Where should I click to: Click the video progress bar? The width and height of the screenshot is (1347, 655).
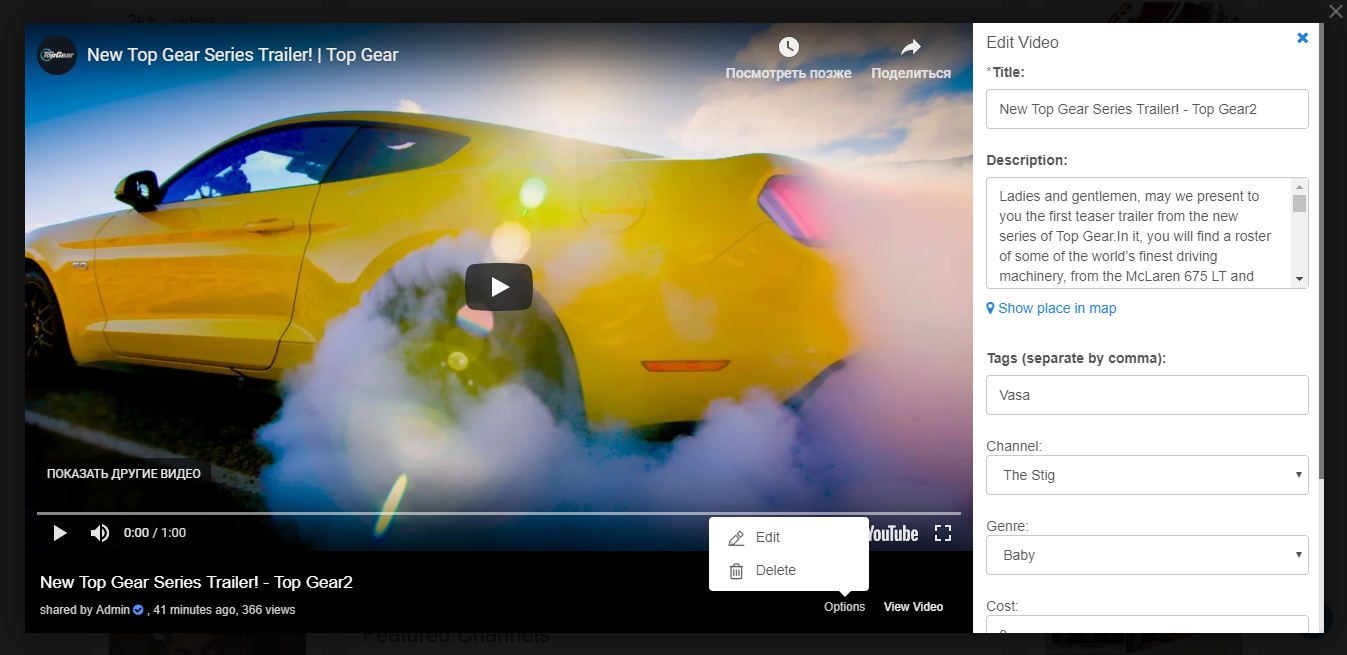click(498, 513)
